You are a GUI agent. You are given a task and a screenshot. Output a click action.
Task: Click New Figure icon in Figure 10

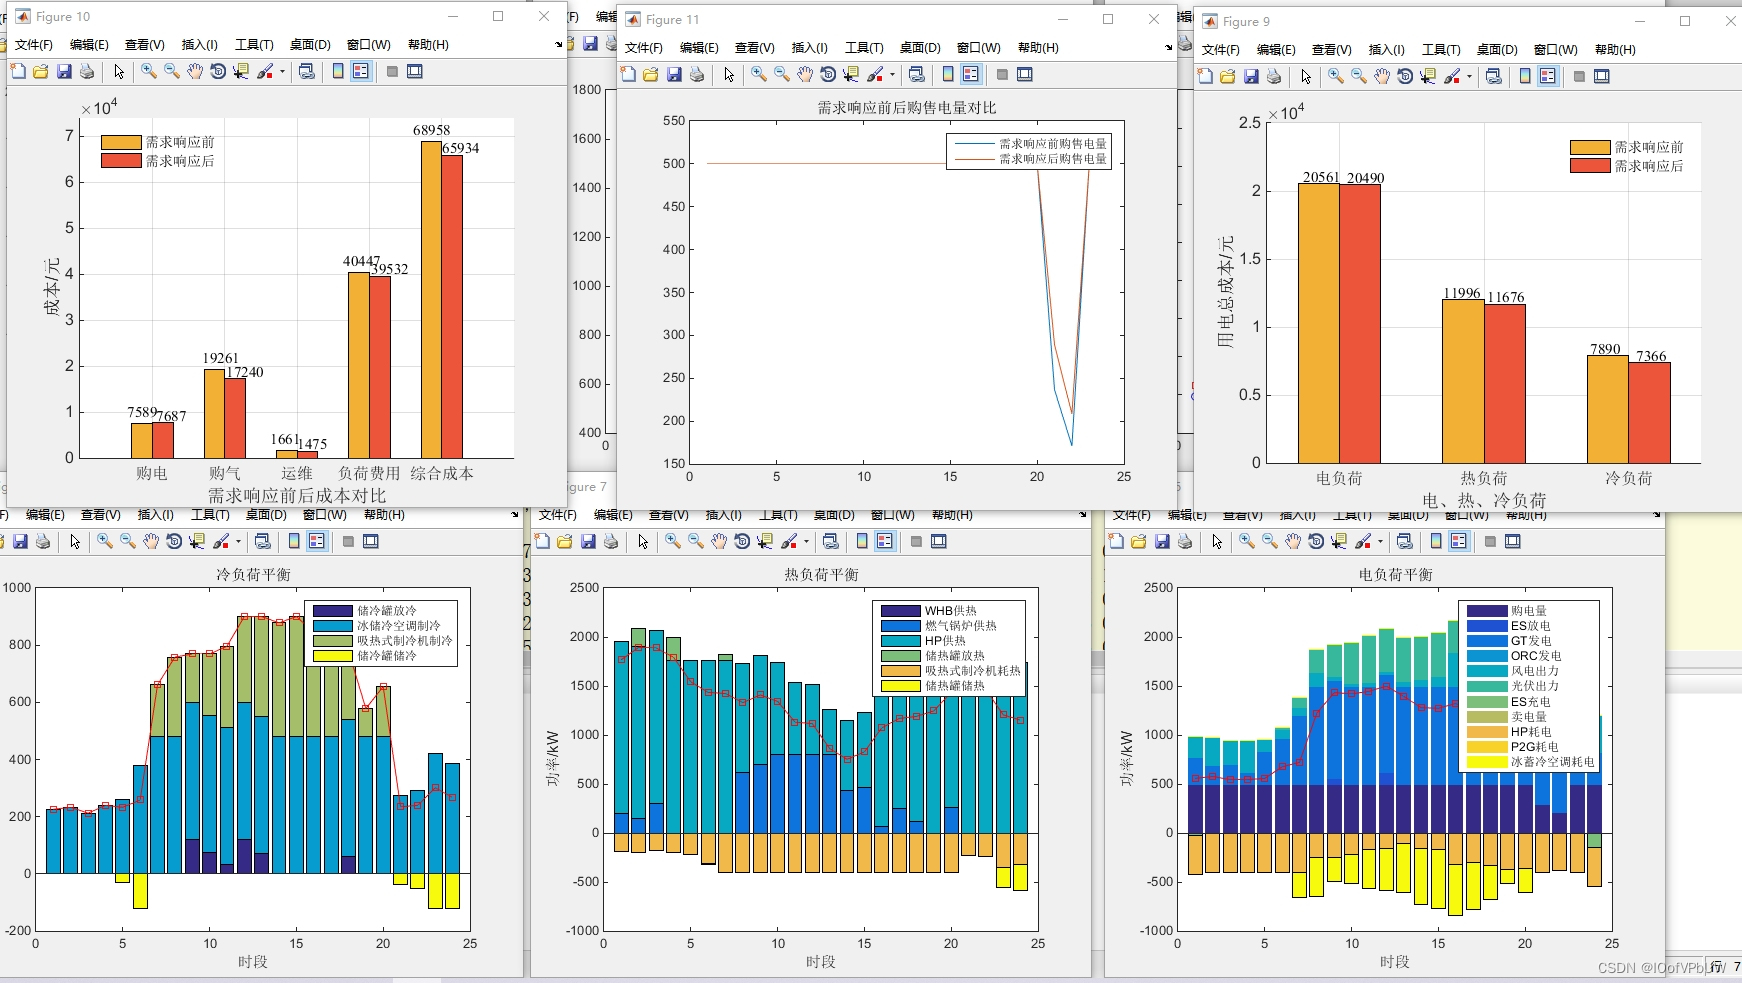coord(18,71)
